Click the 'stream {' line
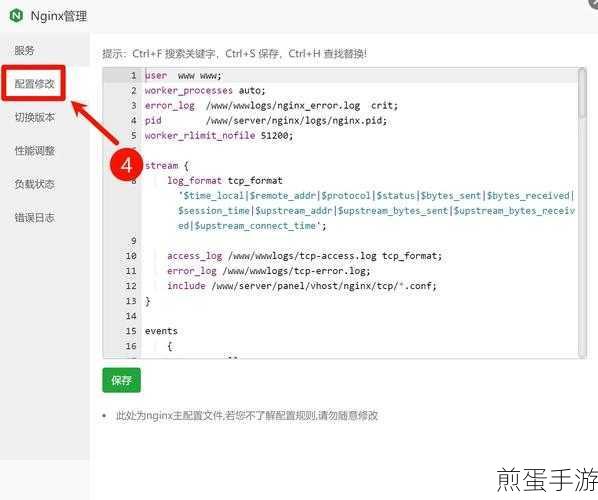598x500 pixels. [167, 166]
